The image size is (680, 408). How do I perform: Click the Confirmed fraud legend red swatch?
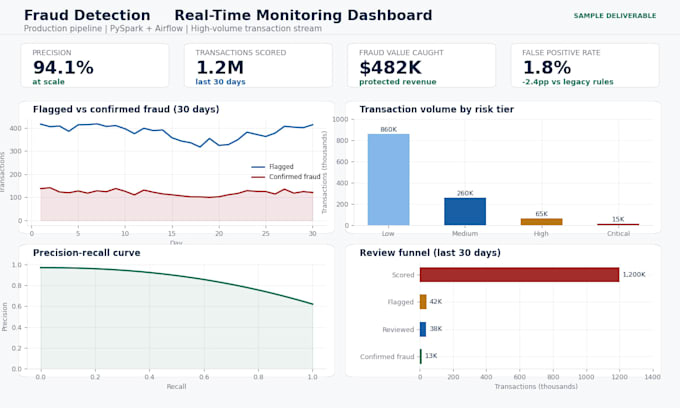click(258, 177)
